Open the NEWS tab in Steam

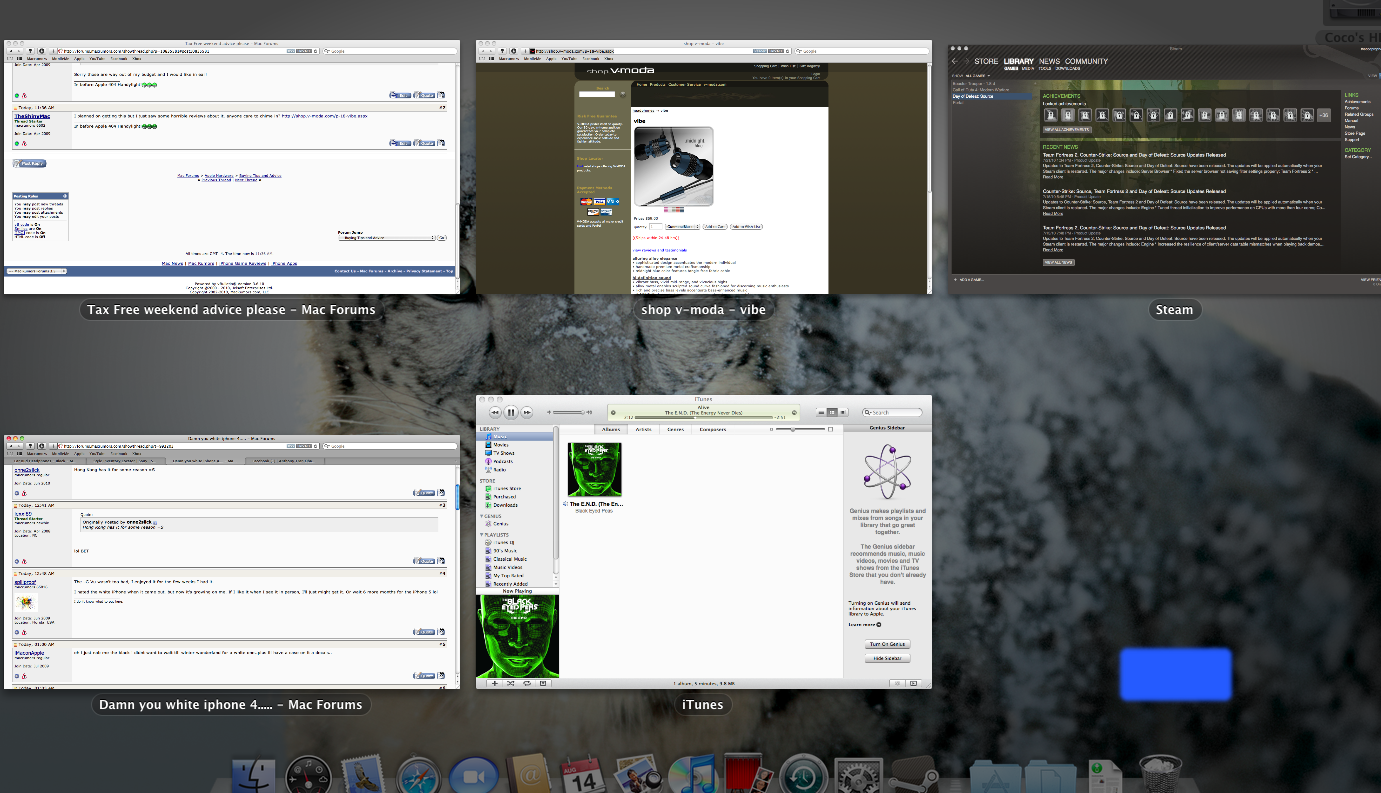click(1050, 61)
